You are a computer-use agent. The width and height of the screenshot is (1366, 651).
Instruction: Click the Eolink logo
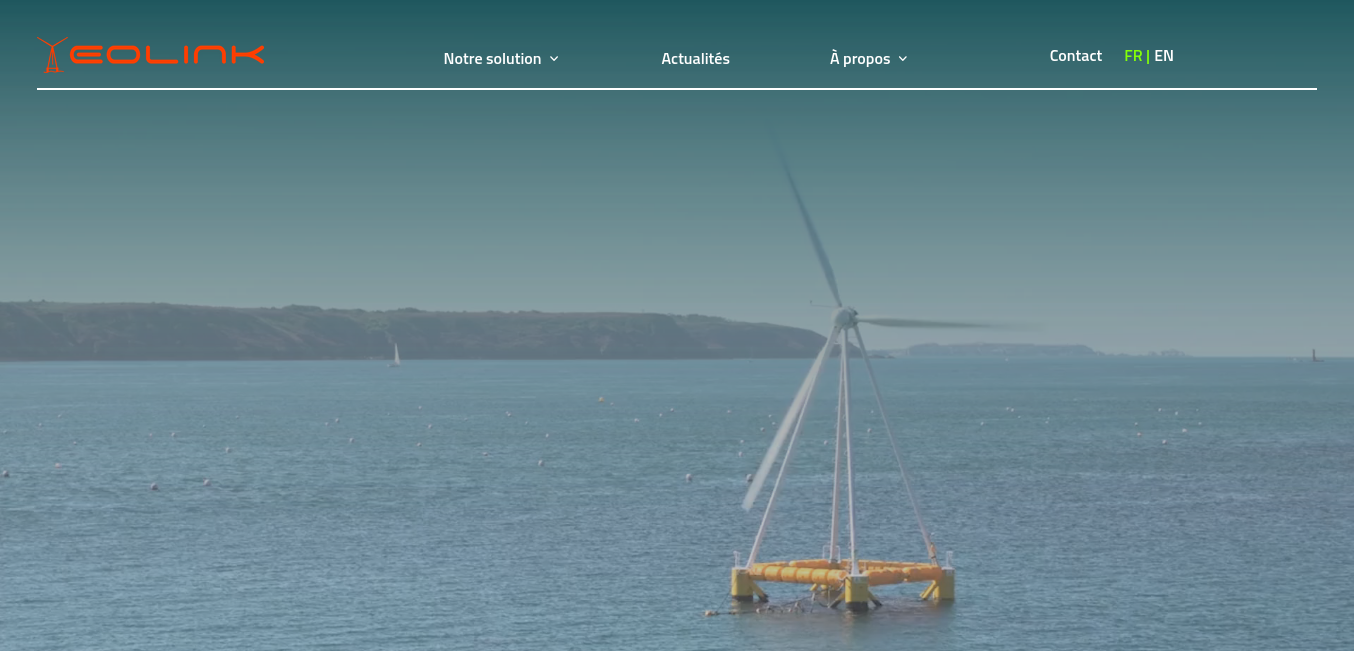[151, 55]
